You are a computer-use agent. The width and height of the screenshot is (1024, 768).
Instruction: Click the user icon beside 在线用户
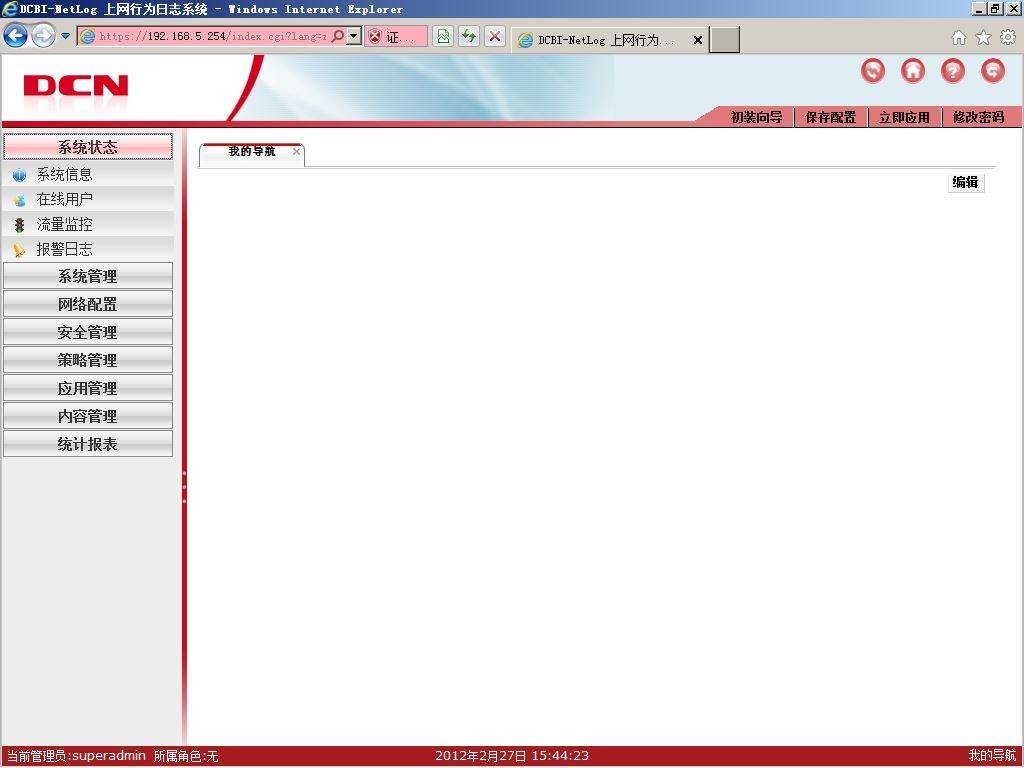pyautogui.click(x=20, y=200)
